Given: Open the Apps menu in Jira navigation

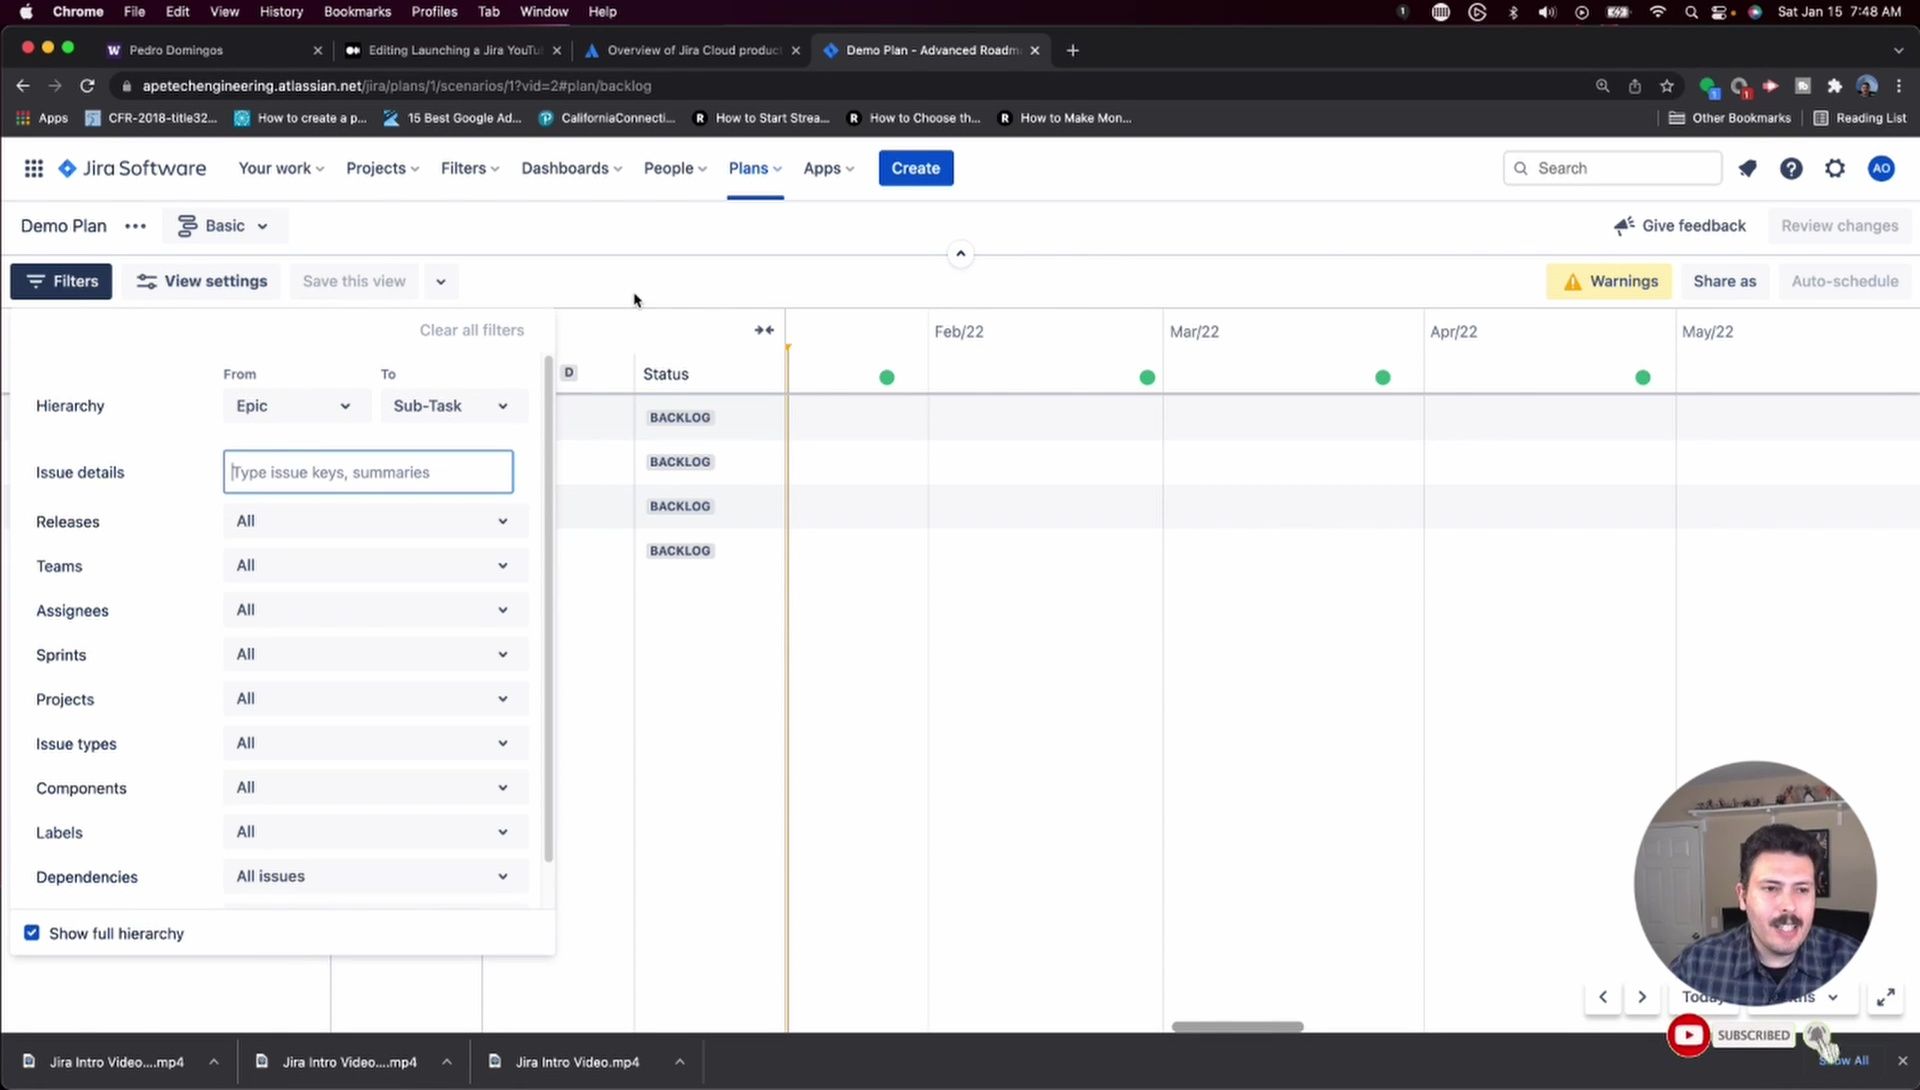Looking at the screenshot, I should click(x=829, y=168).
